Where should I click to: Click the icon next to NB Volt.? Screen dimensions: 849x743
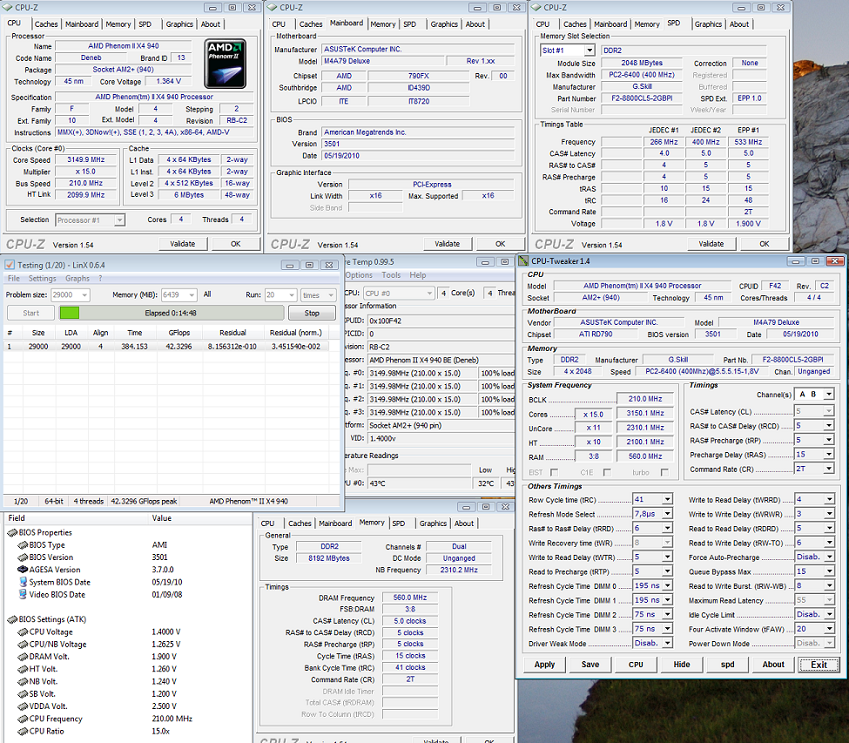tap(23, 682)
